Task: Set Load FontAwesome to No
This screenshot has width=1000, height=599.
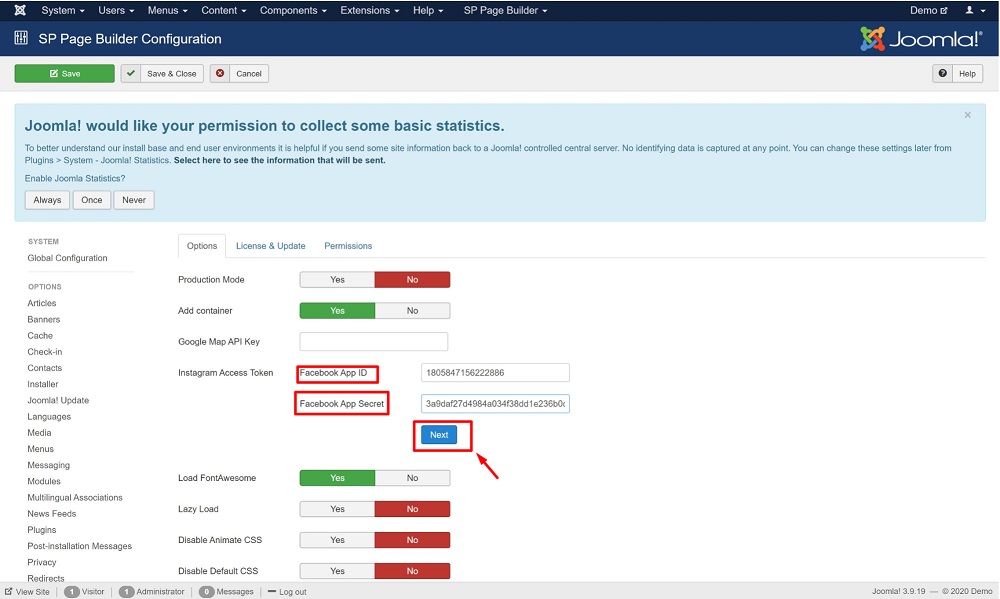Action: [413, 478]
